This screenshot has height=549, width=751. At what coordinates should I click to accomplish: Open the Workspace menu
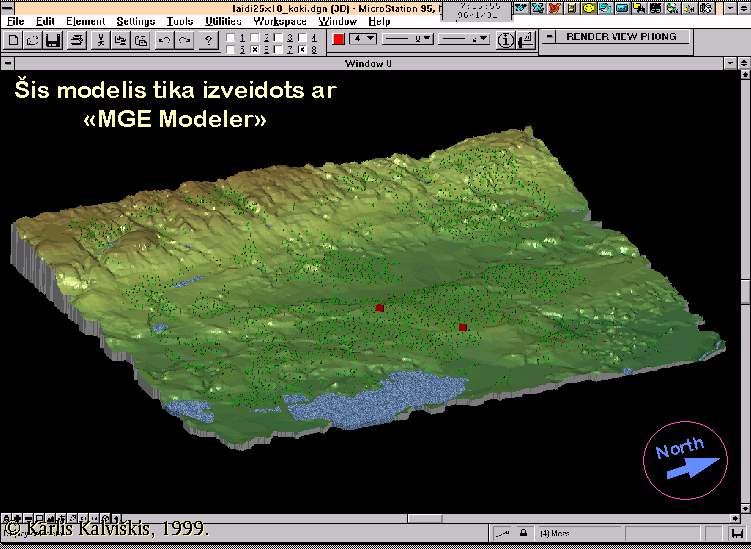pos(280,22)
